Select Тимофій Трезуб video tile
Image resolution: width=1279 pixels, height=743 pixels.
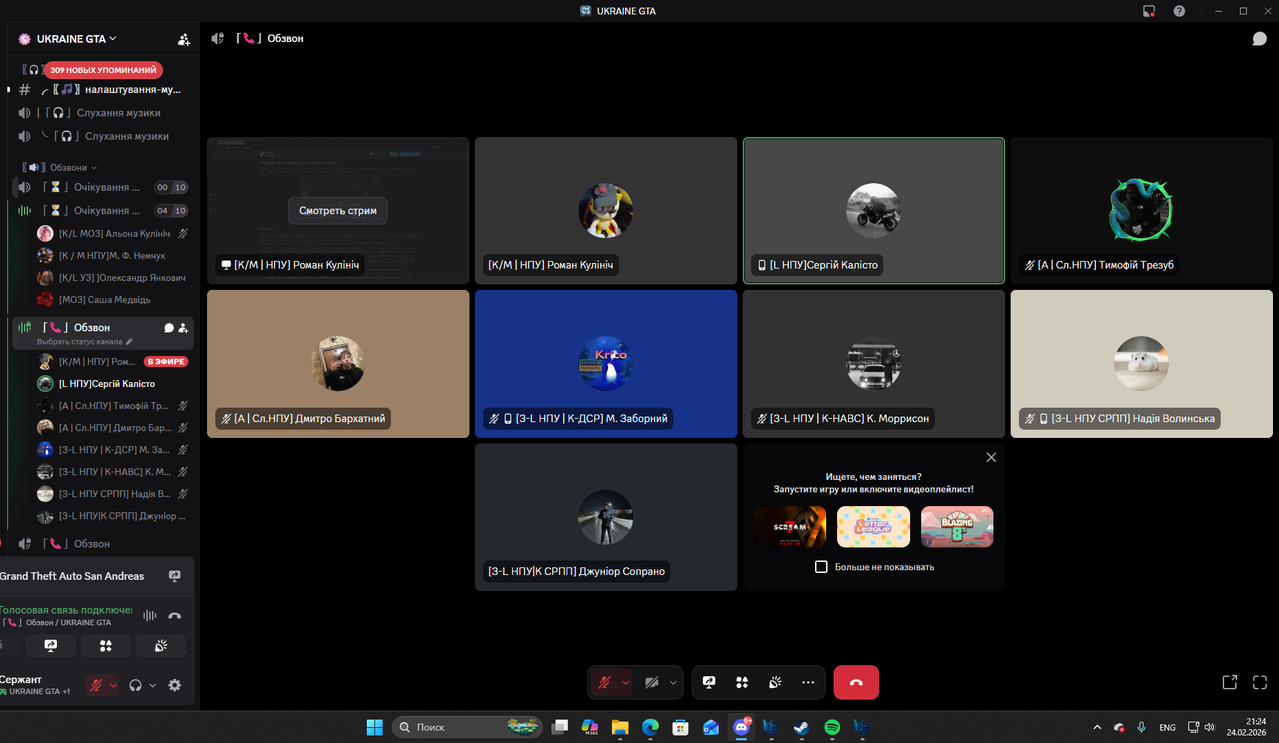[1141, 211]
